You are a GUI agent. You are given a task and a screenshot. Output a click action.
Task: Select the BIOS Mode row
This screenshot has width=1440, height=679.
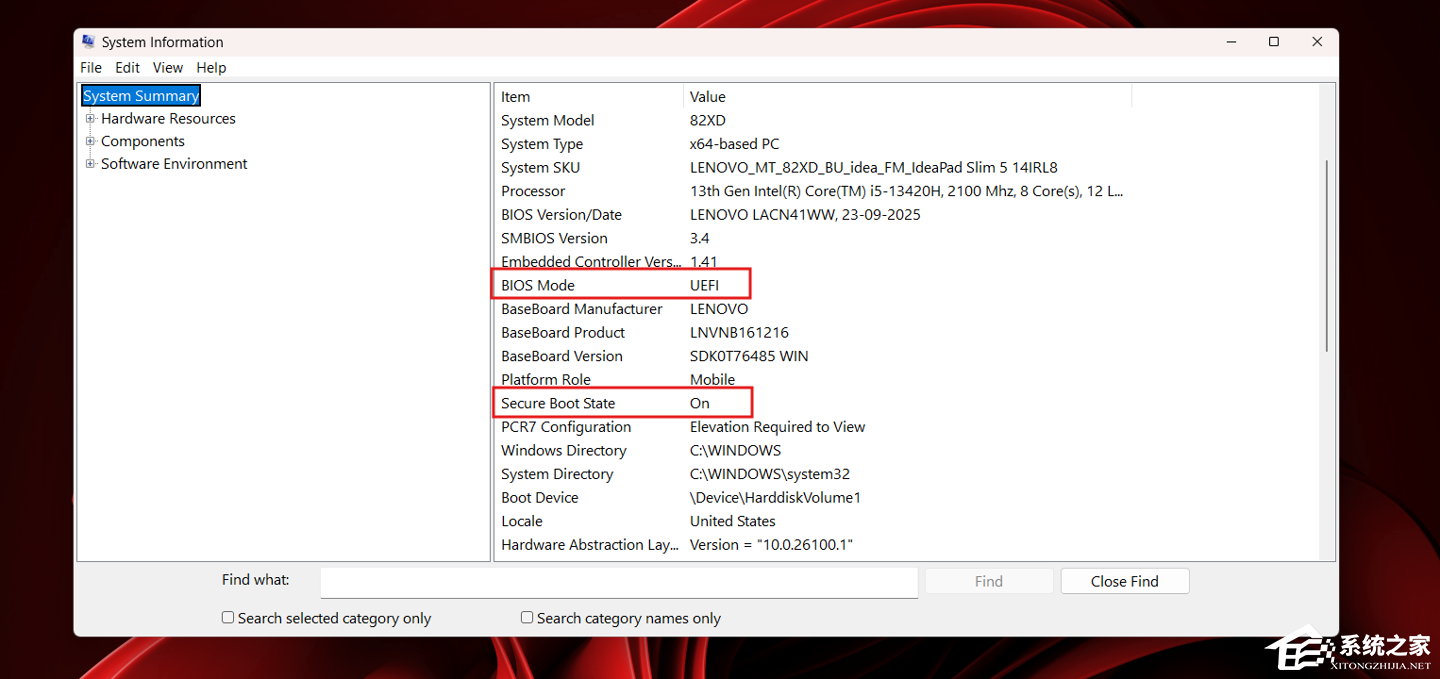813,286
